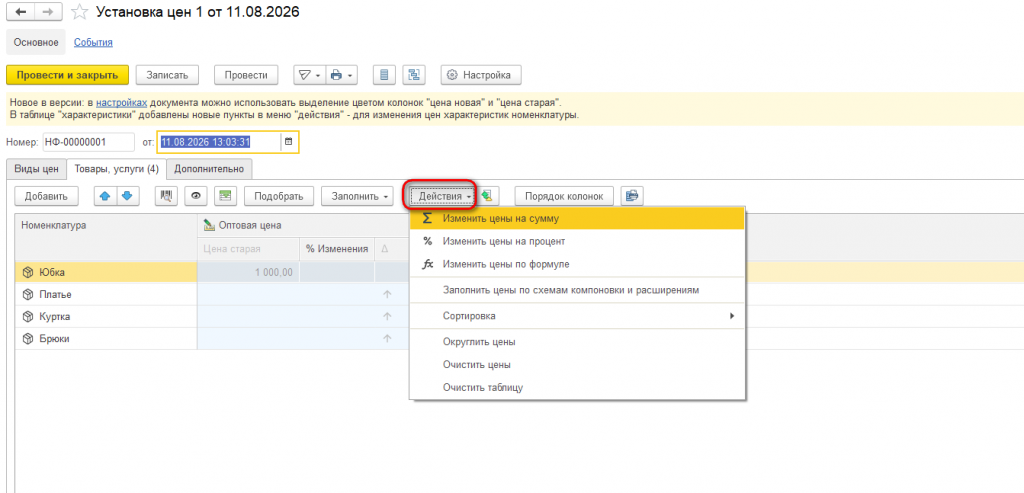
Task: Expand the Заполнить dropdown
Action: (x=357, y=195)
